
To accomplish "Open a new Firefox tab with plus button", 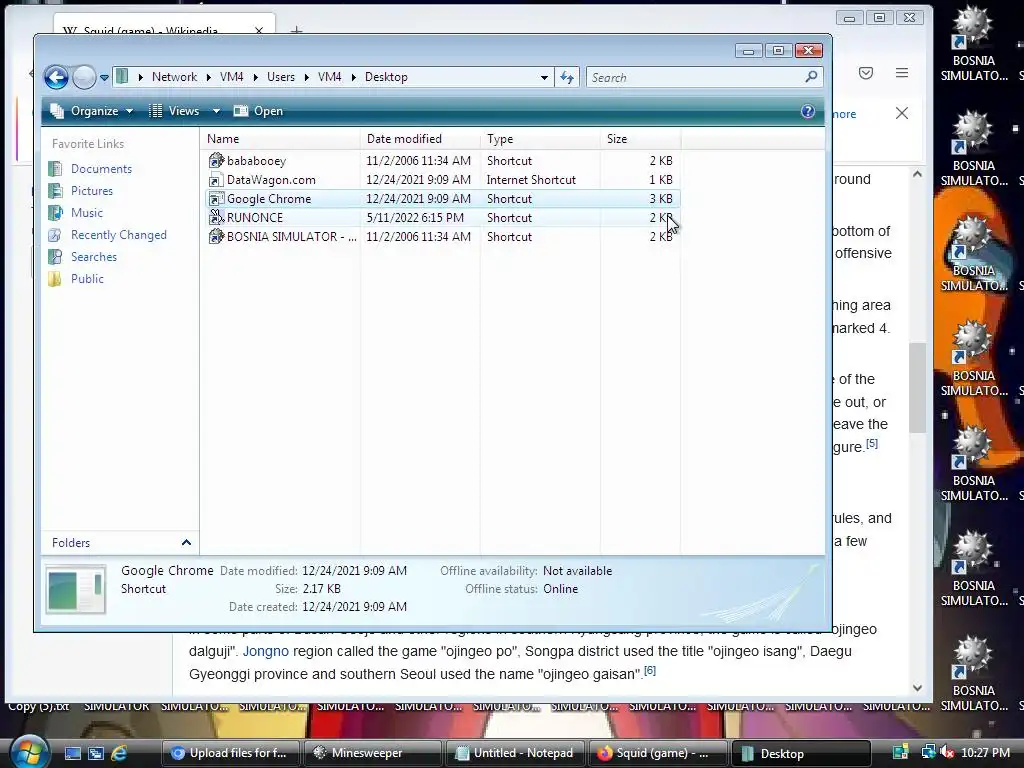I will (296, 31).
